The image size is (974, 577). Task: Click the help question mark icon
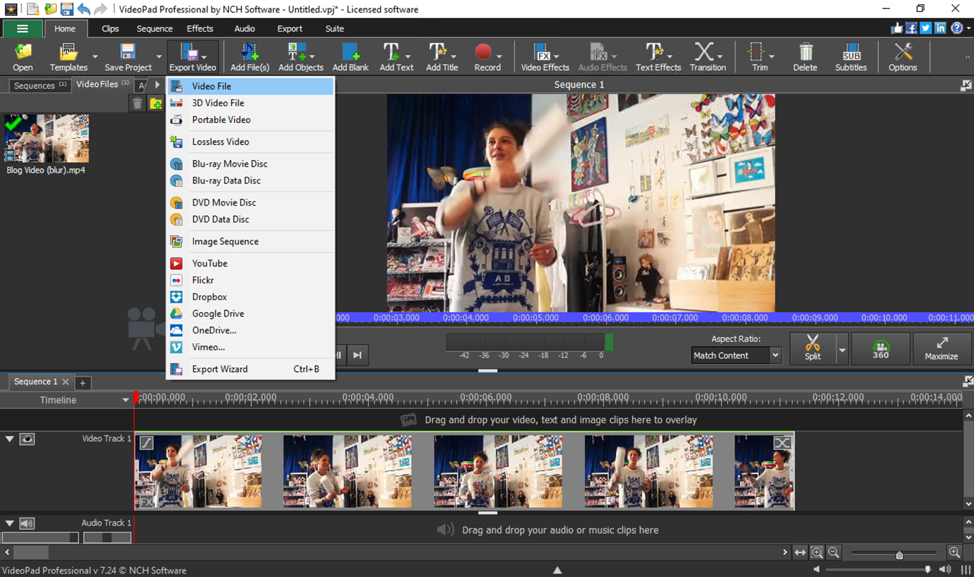957,28
